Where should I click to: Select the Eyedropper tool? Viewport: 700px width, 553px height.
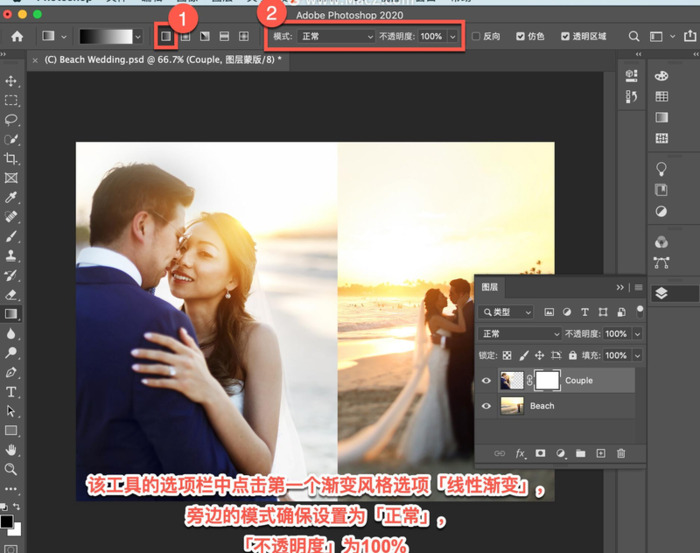[11, 197]
